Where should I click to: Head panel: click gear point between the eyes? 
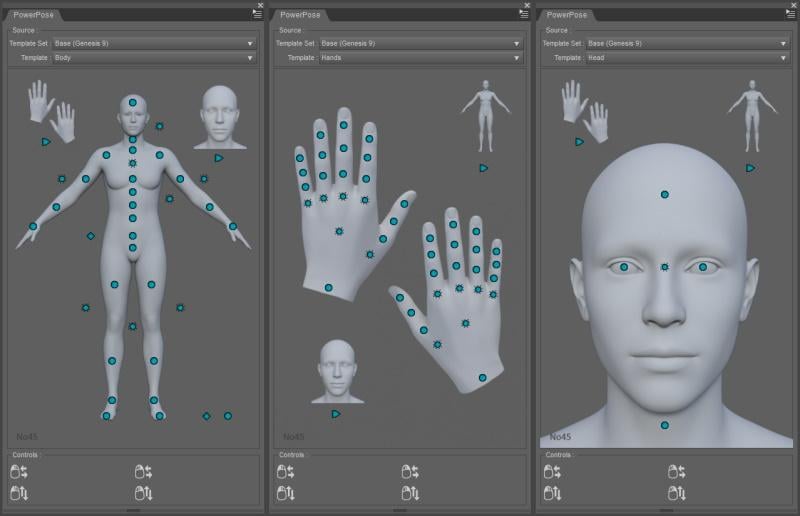point(665,267)
